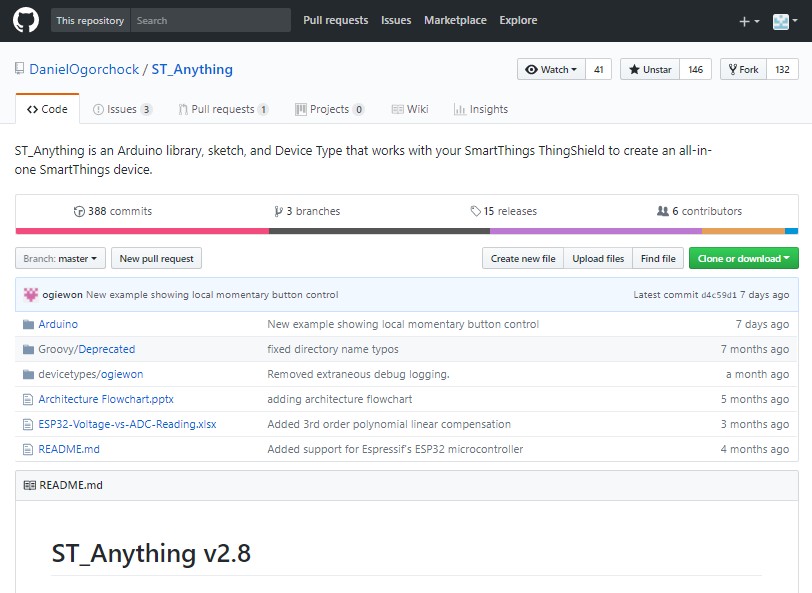Open the Wiki tab
812x593 pixels.
click(410, 109)
